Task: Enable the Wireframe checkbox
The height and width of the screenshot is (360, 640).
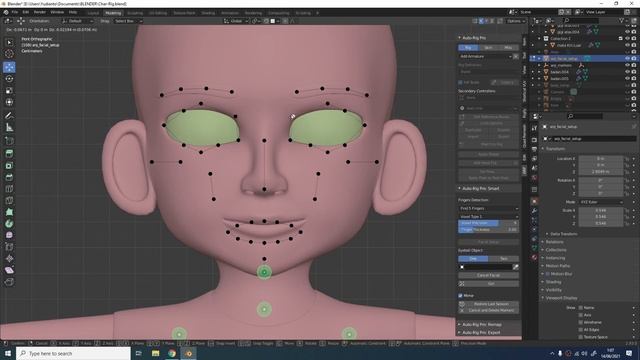Action: tap(581, 322)
